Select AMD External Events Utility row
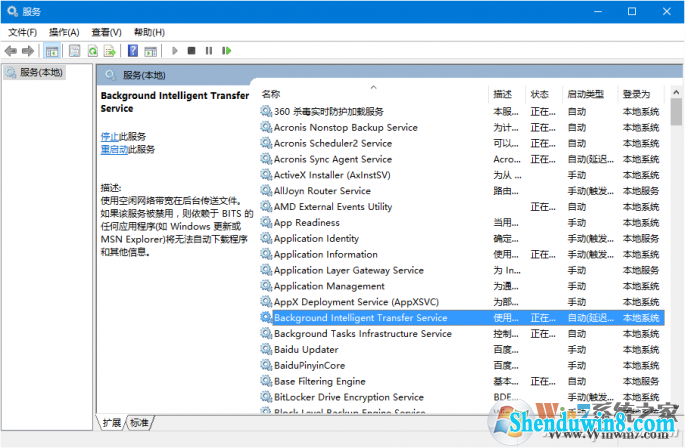The image size is (685, 448). pyautogui.click(x=462, y=207)
